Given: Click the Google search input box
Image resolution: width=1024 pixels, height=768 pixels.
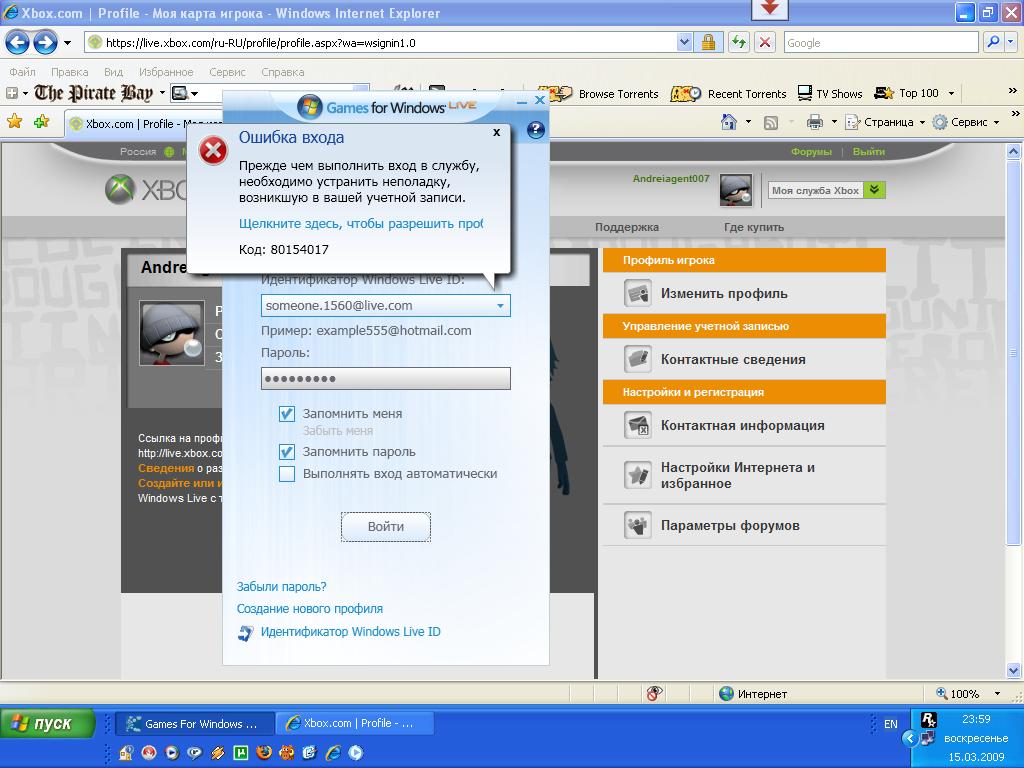Looking at the screenshot, I should pos(881,42).
